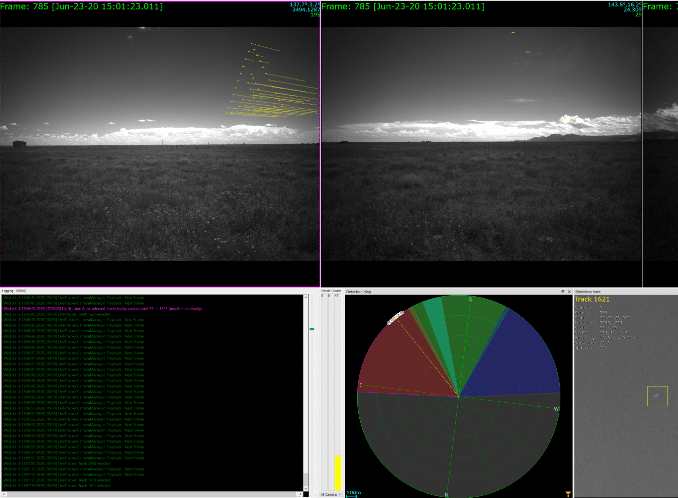Click the logging panel scrollbar down arrow
678x498 pixels.
coord(306,488)
